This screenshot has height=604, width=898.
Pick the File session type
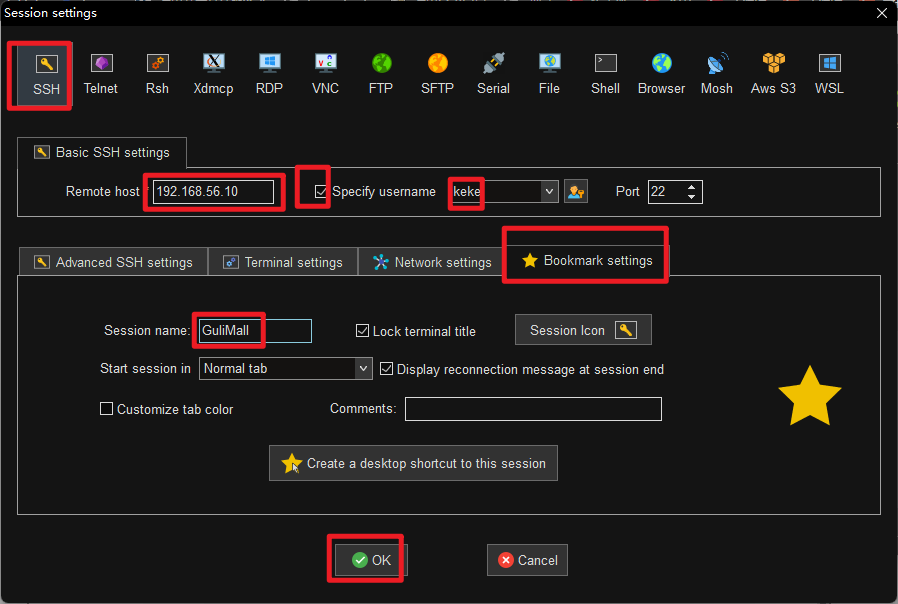[x=549, y=75]
